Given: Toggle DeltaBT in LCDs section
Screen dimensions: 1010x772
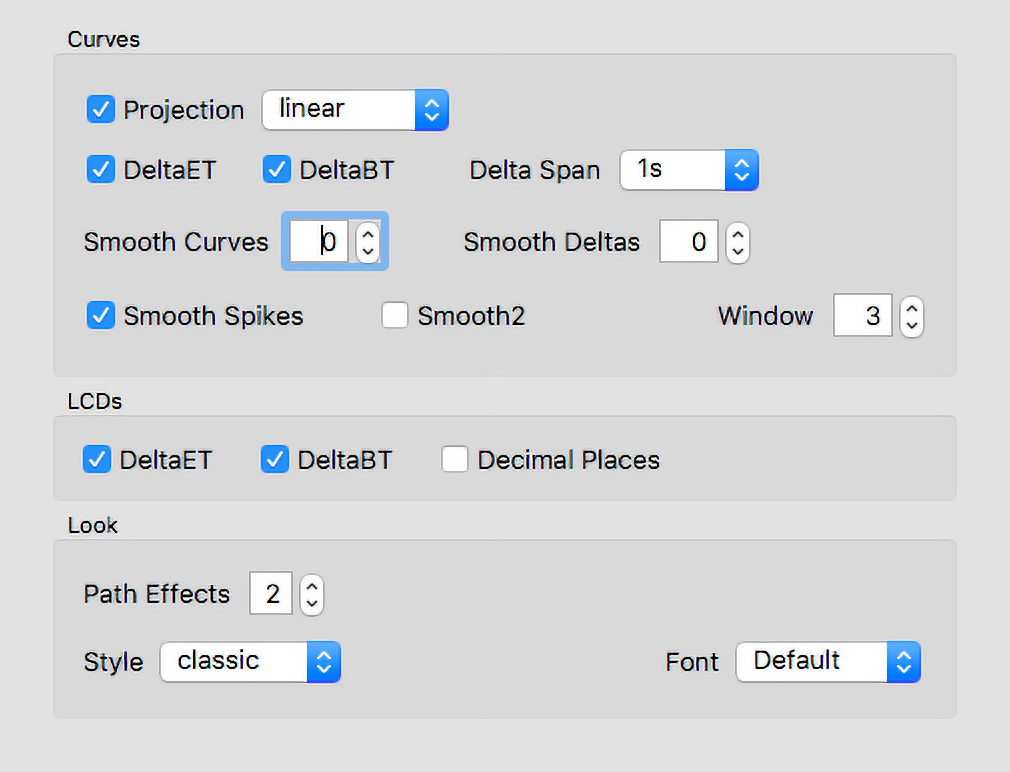Looking at the screenshot, I should point(274,460).
